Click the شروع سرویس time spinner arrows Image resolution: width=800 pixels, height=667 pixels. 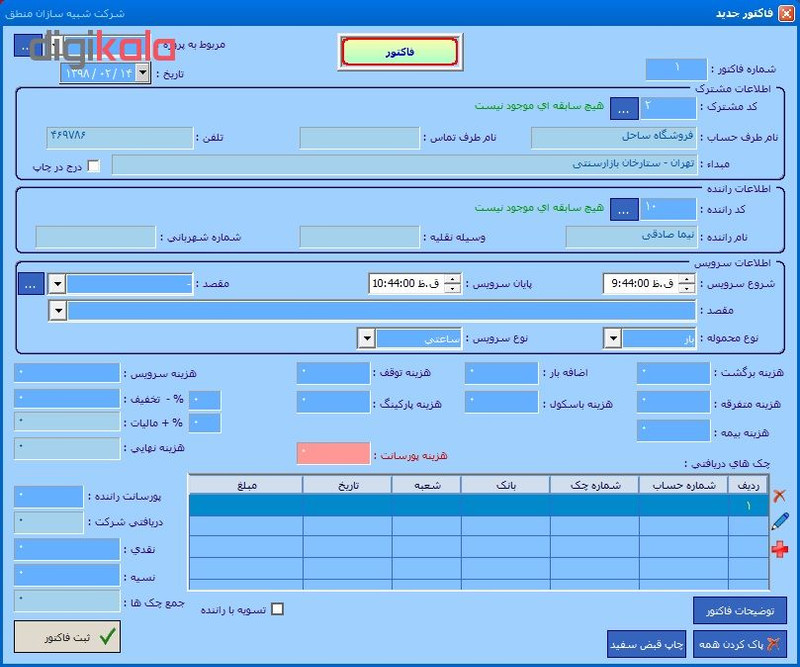coord(685,284)
